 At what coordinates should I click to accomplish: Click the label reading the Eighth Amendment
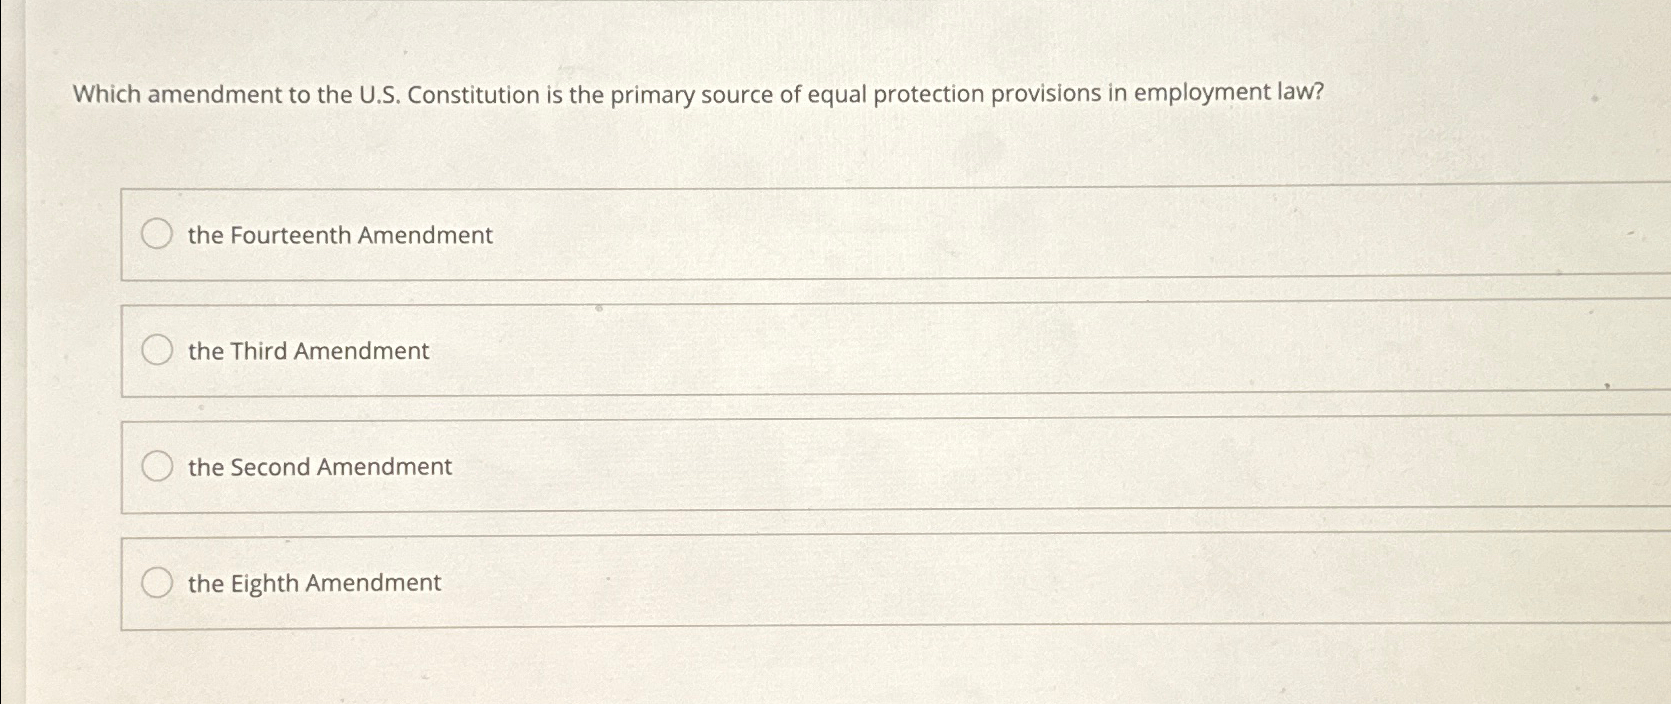click(312, 582)
